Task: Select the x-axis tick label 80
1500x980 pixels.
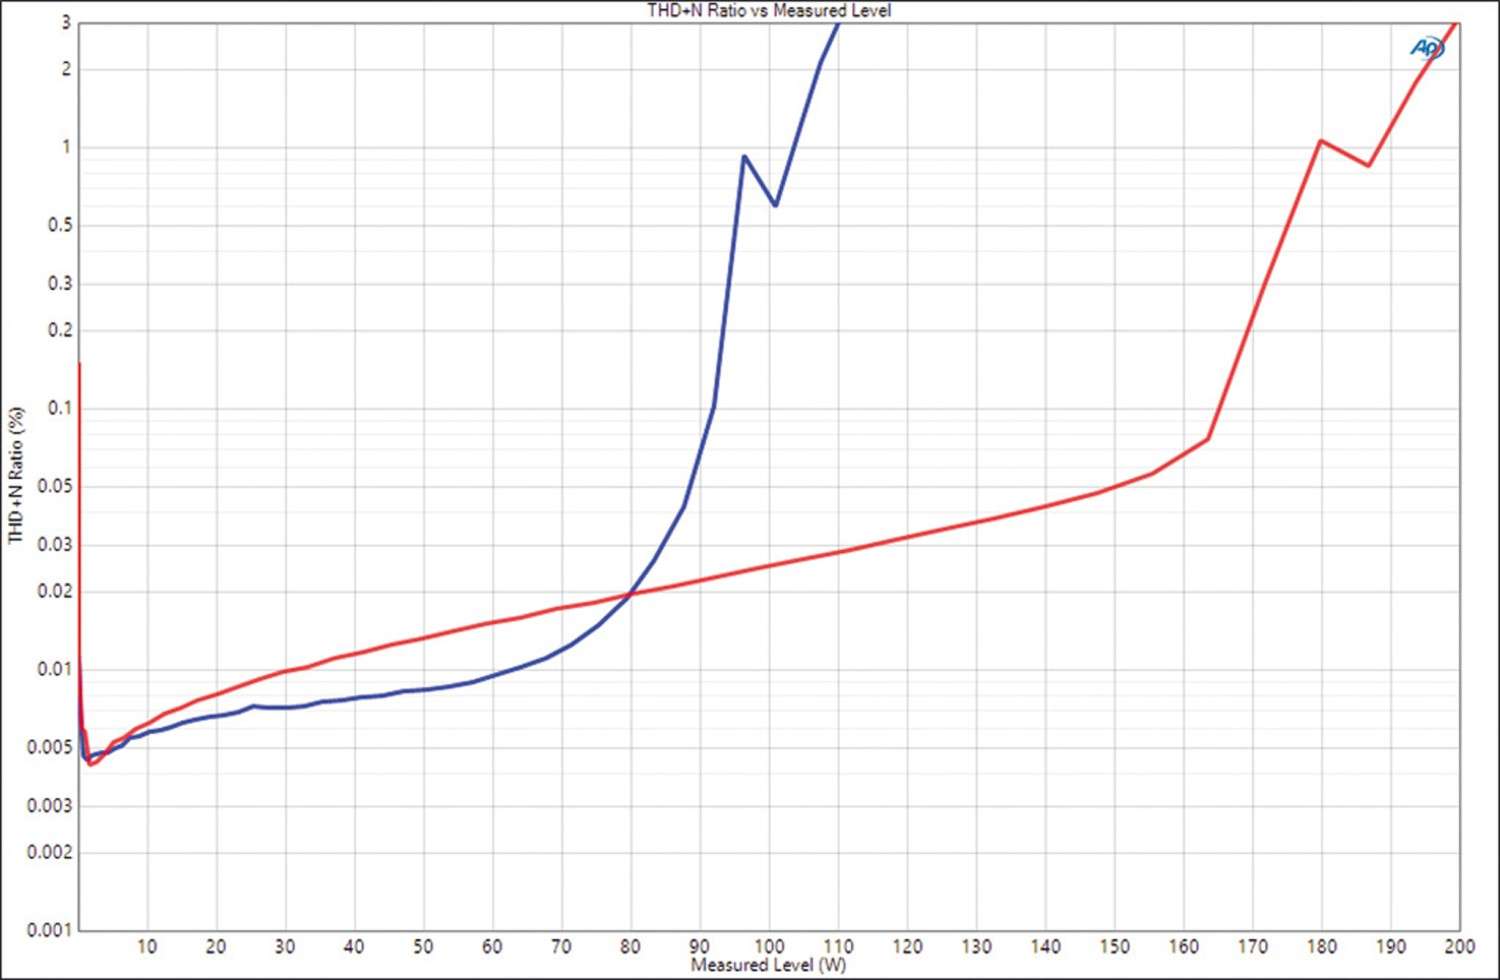Action: coord(630,946)
